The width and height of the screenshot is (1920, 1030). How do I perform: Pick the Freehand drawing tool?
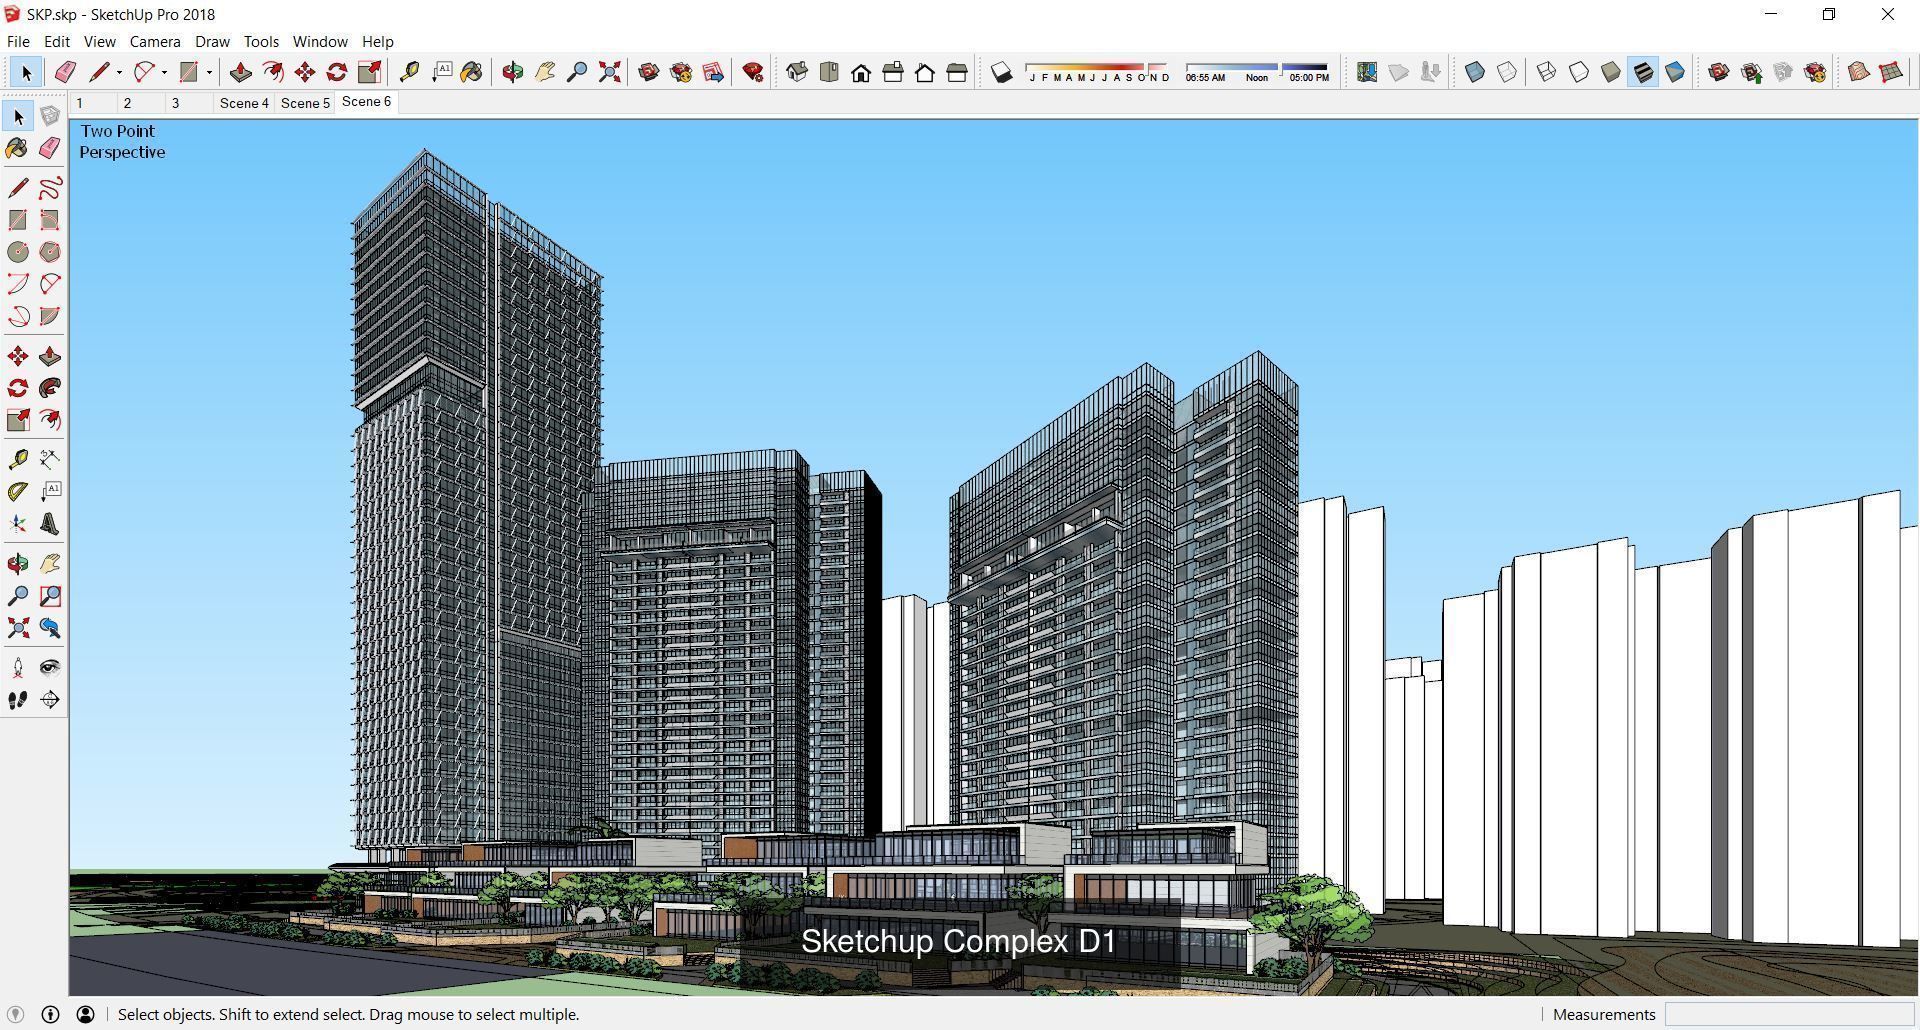(x=50, y=188)
